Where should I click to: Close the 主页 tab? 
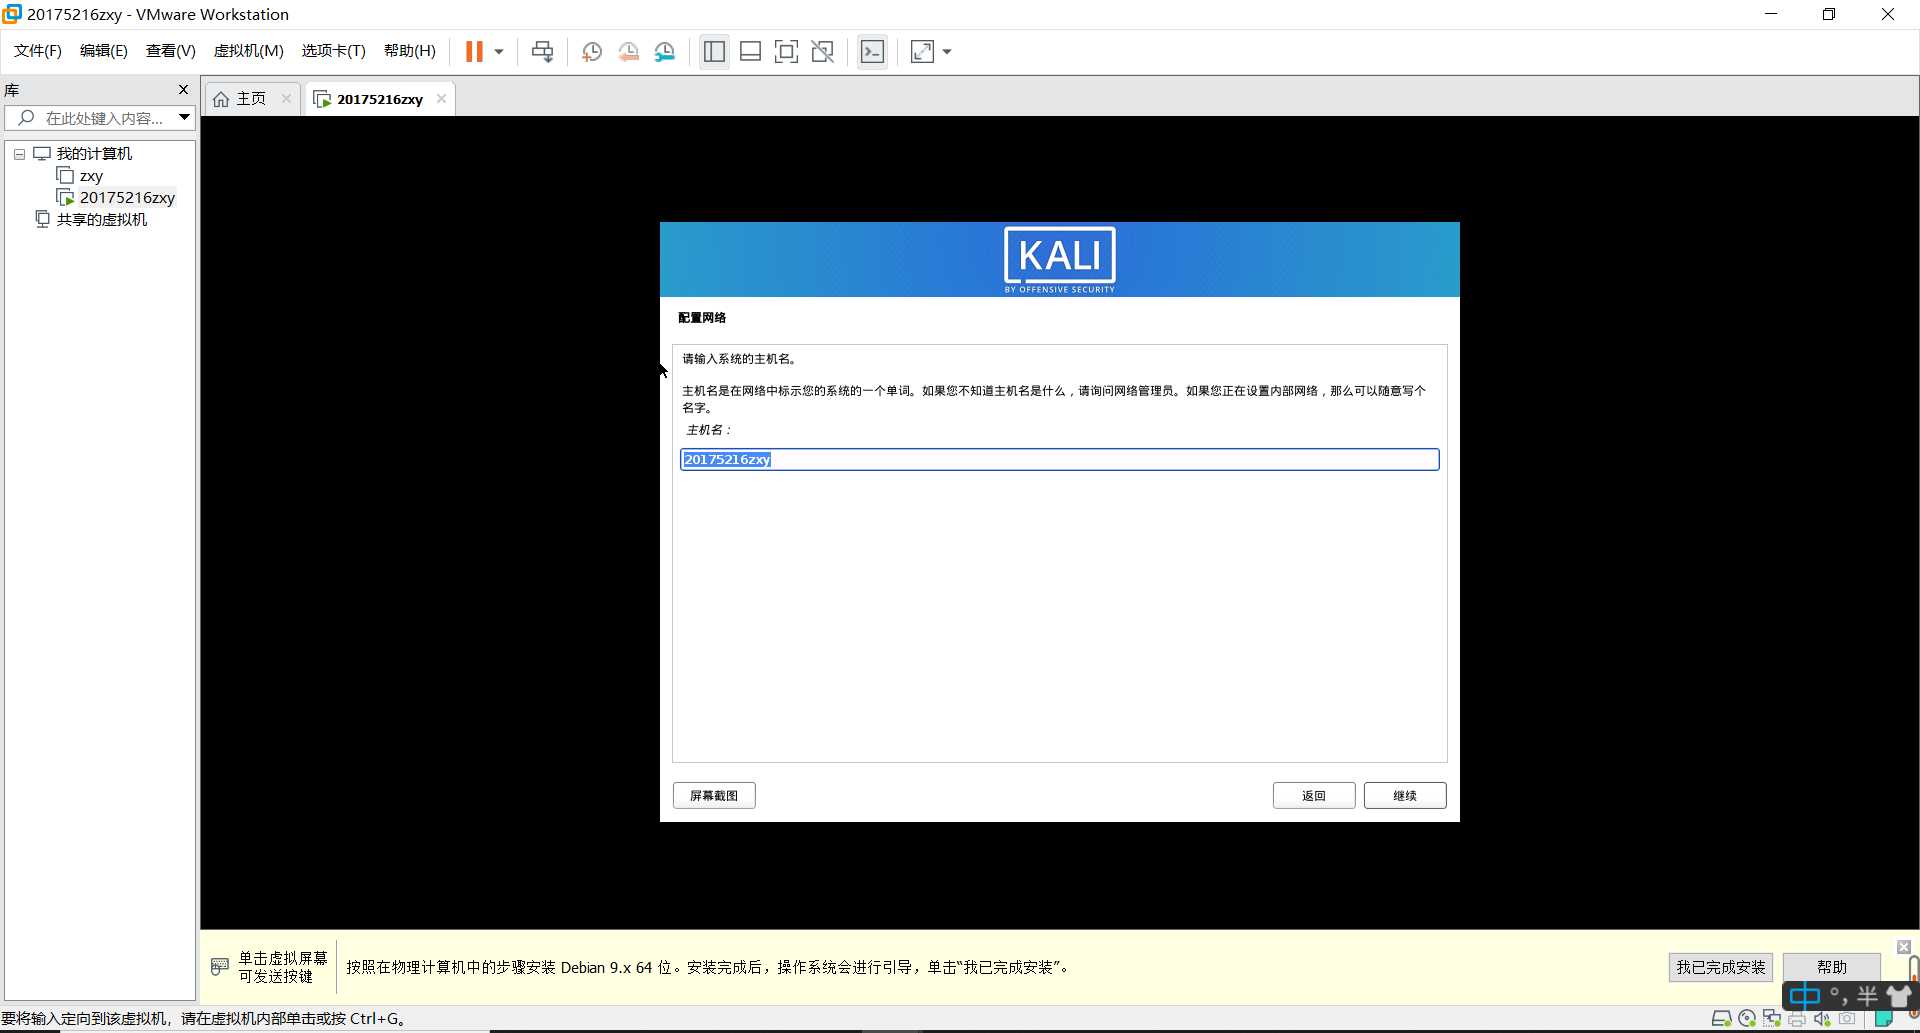pyautogui.click(x=286, y=98)
